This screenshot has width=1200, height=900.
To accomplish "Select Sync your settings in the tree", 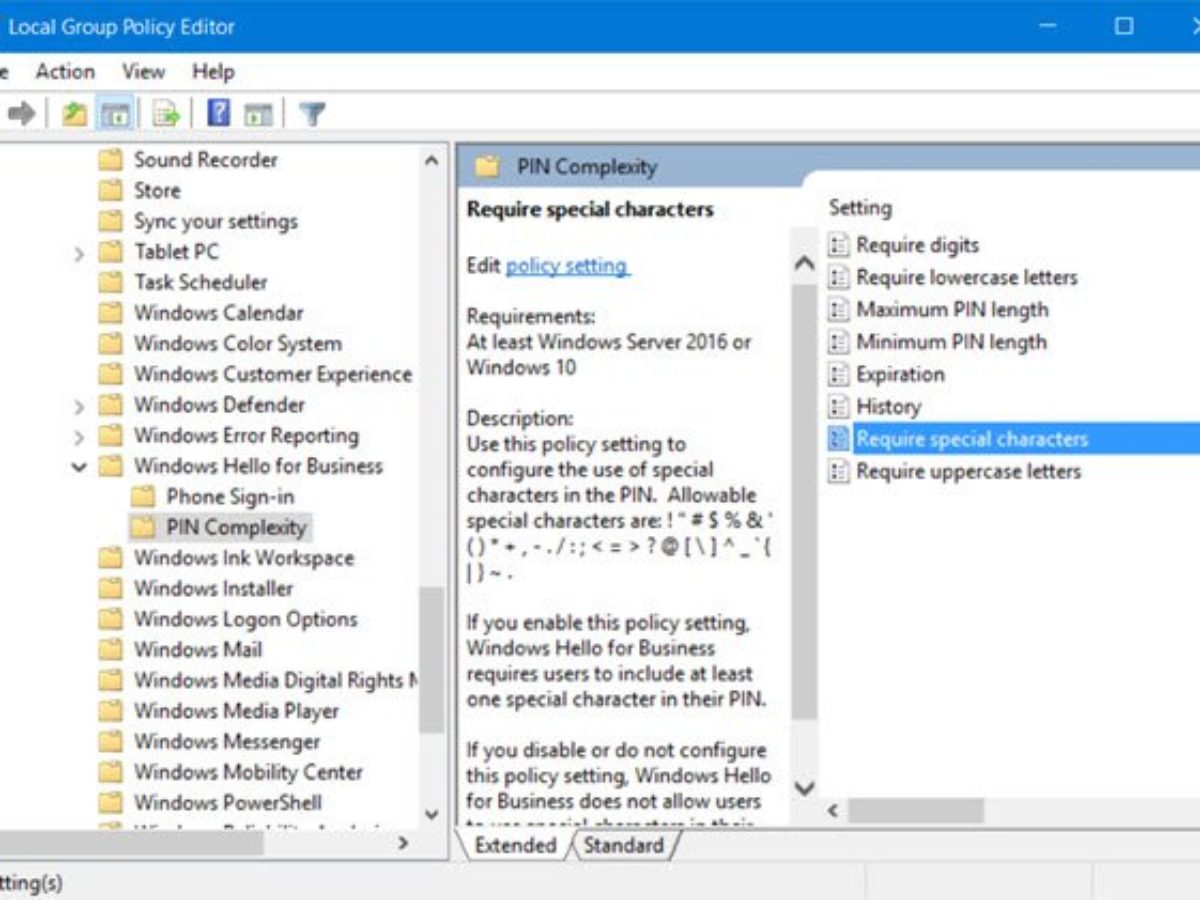I will pyautogui.click(x=216, y=221).
